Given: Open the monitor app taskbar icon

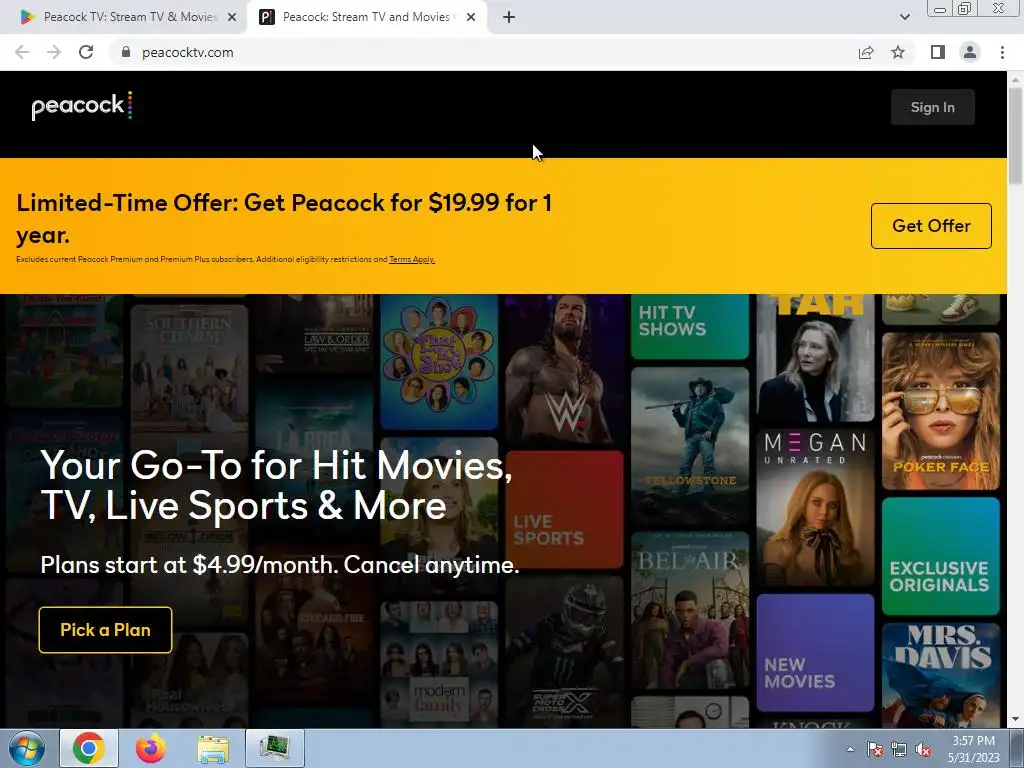Looking at the screenshot, I should point(275,749).
